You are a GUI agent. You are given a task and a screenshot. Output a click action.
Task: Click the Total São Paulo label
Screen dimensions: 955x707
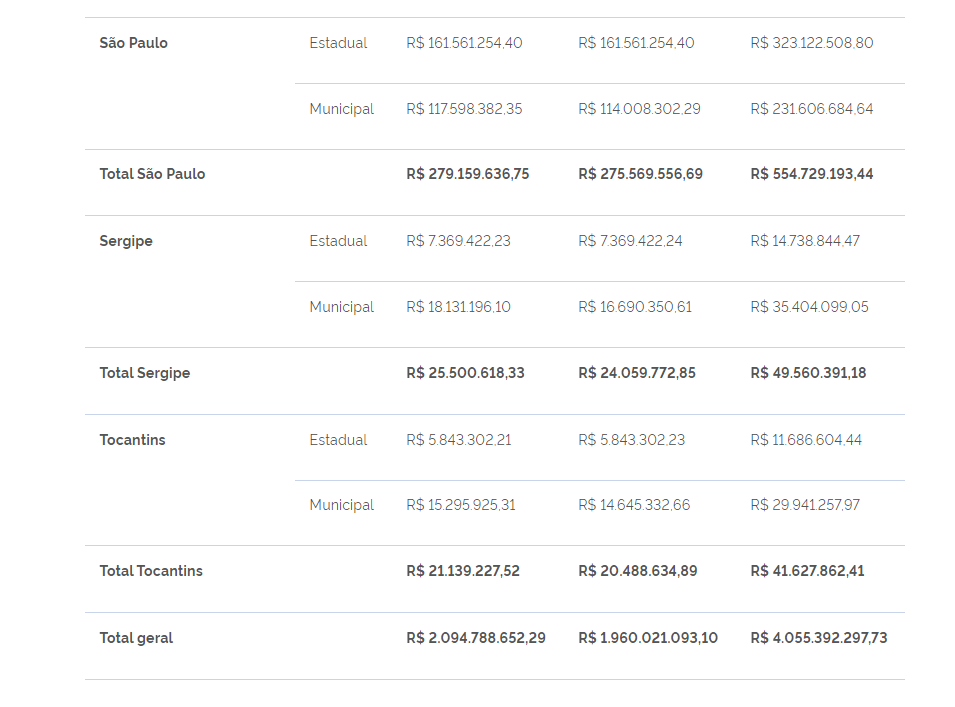152,174
